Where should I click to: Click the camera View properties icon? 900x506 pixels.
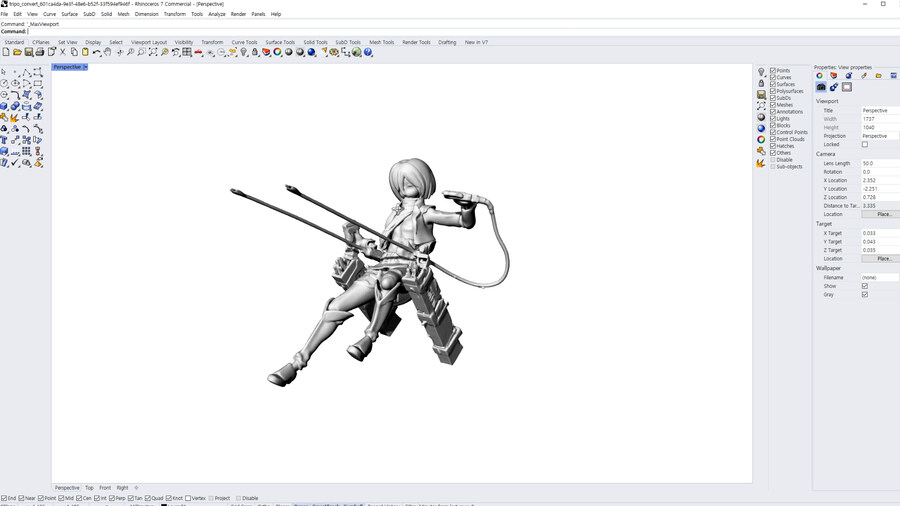(821, 87)
